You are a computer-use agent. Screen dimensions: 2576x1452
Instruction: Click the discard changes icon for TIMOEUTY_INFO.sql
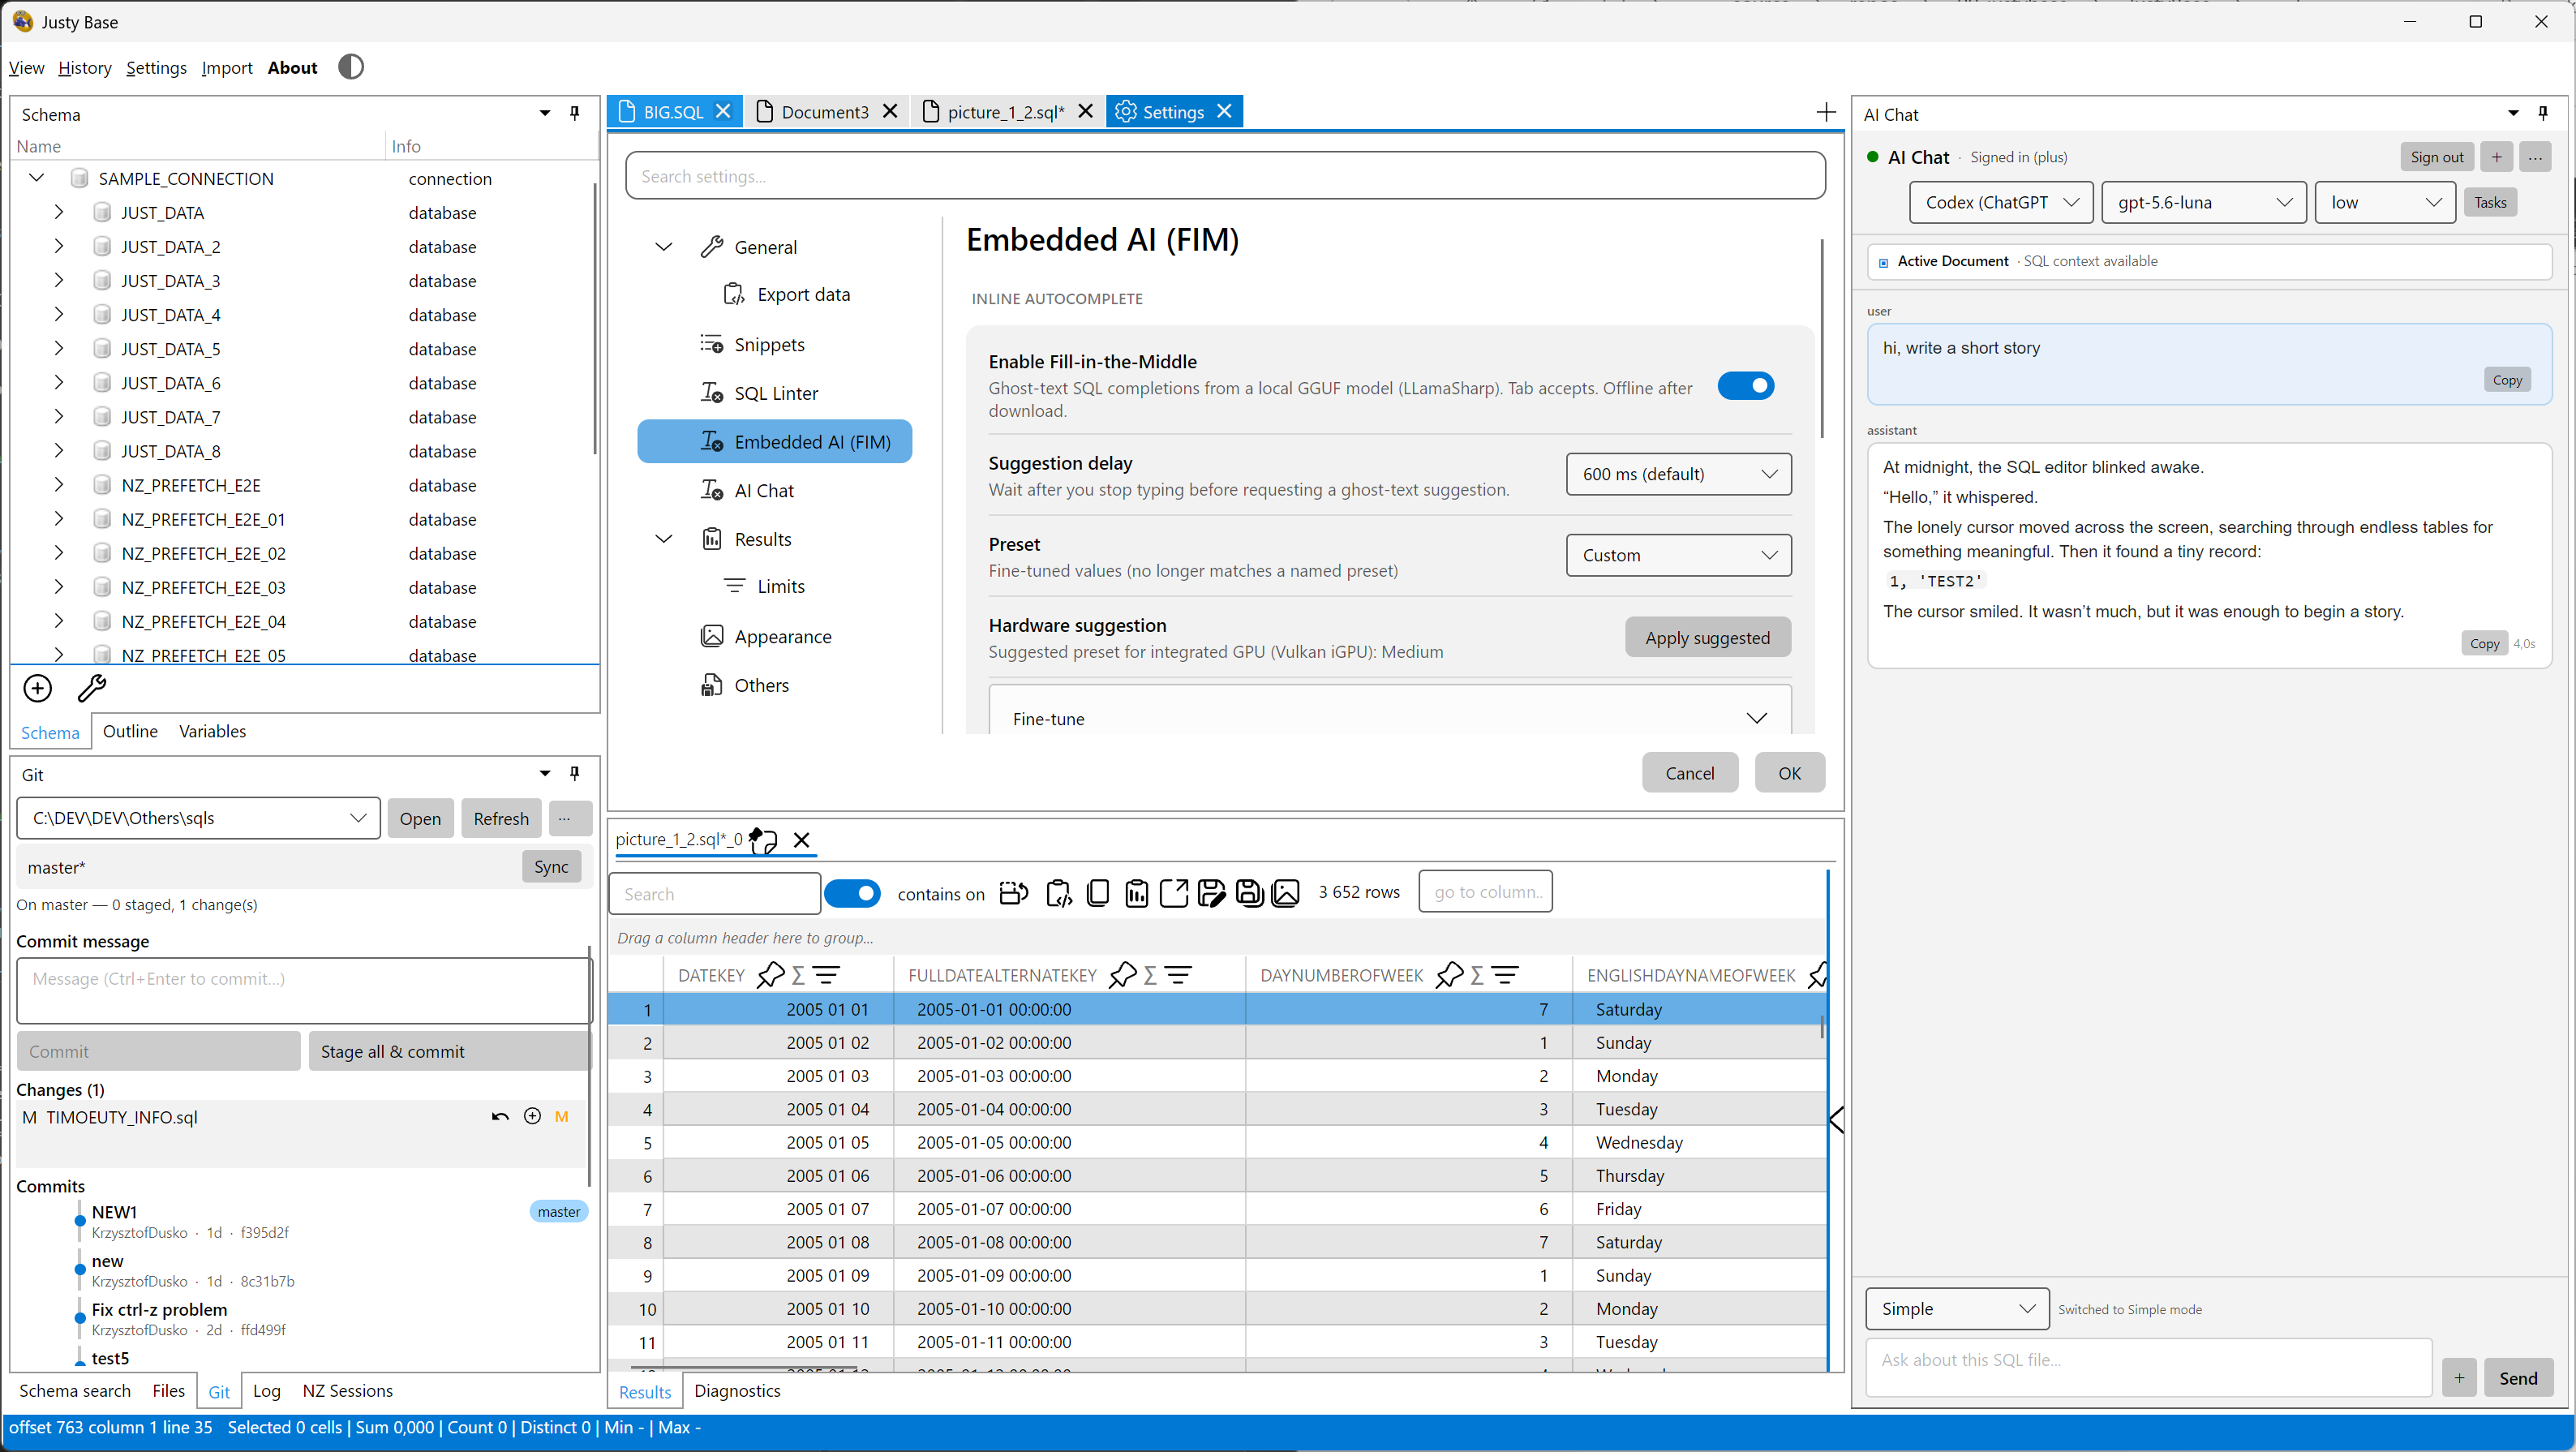point(500,1117)
